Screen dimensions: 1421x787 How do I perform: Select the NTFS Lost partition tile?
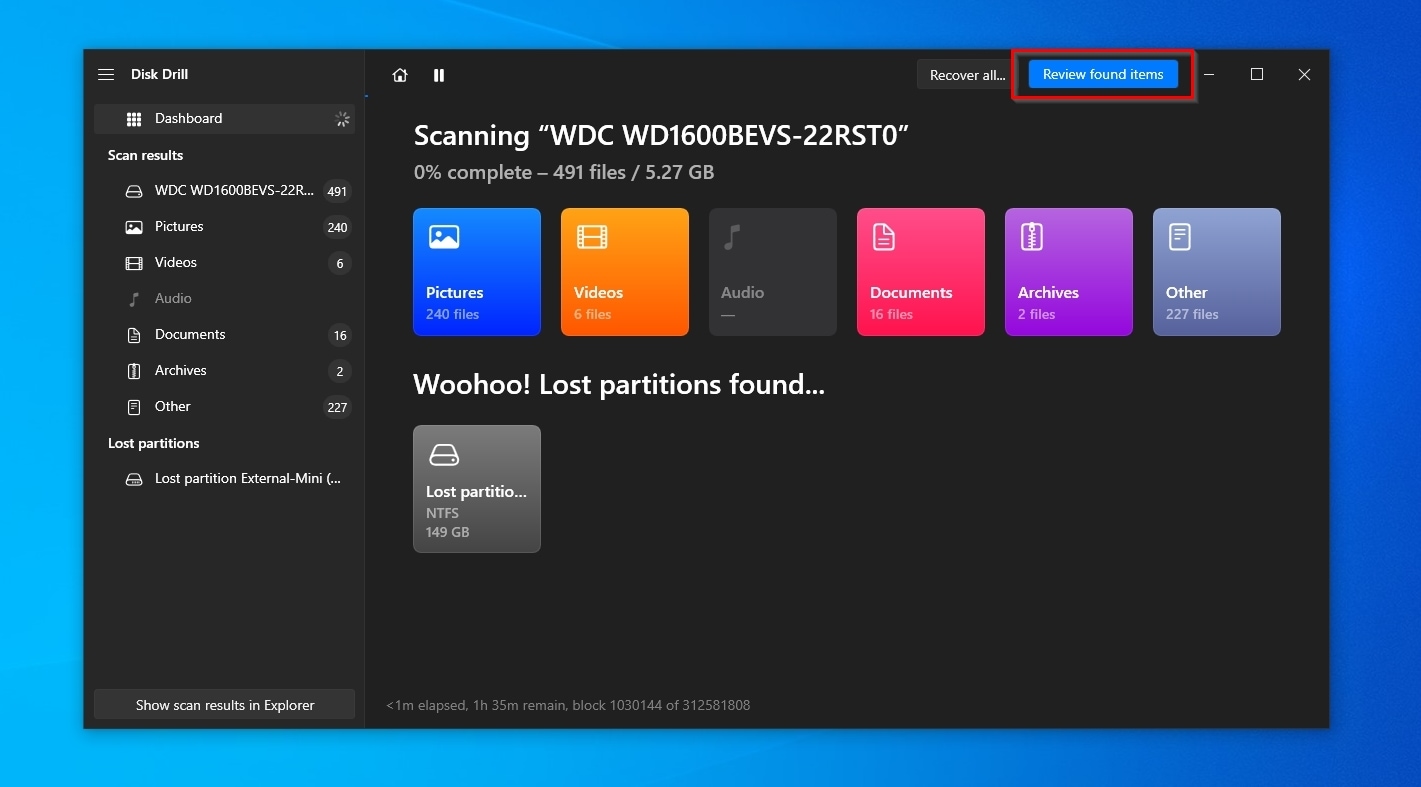click(477, 488)
